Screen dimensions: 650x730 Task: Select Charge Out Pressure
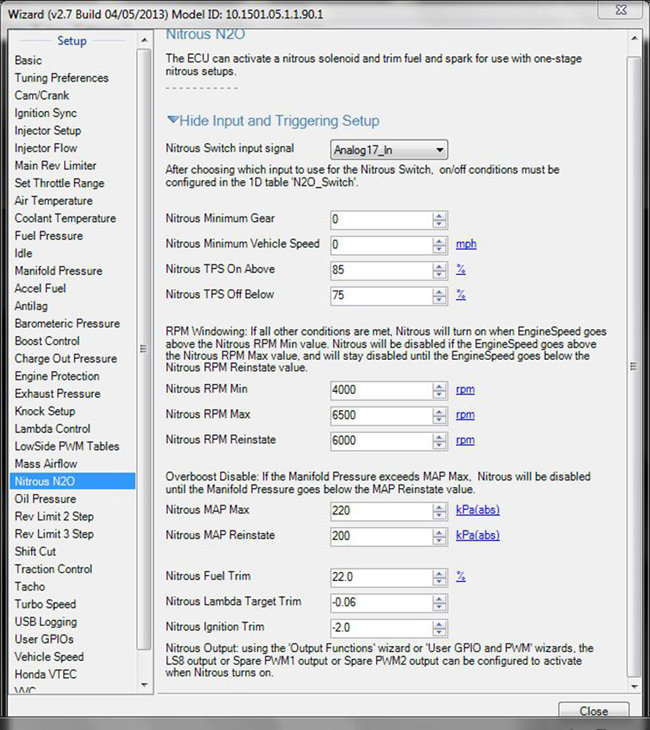coord(66,358)
